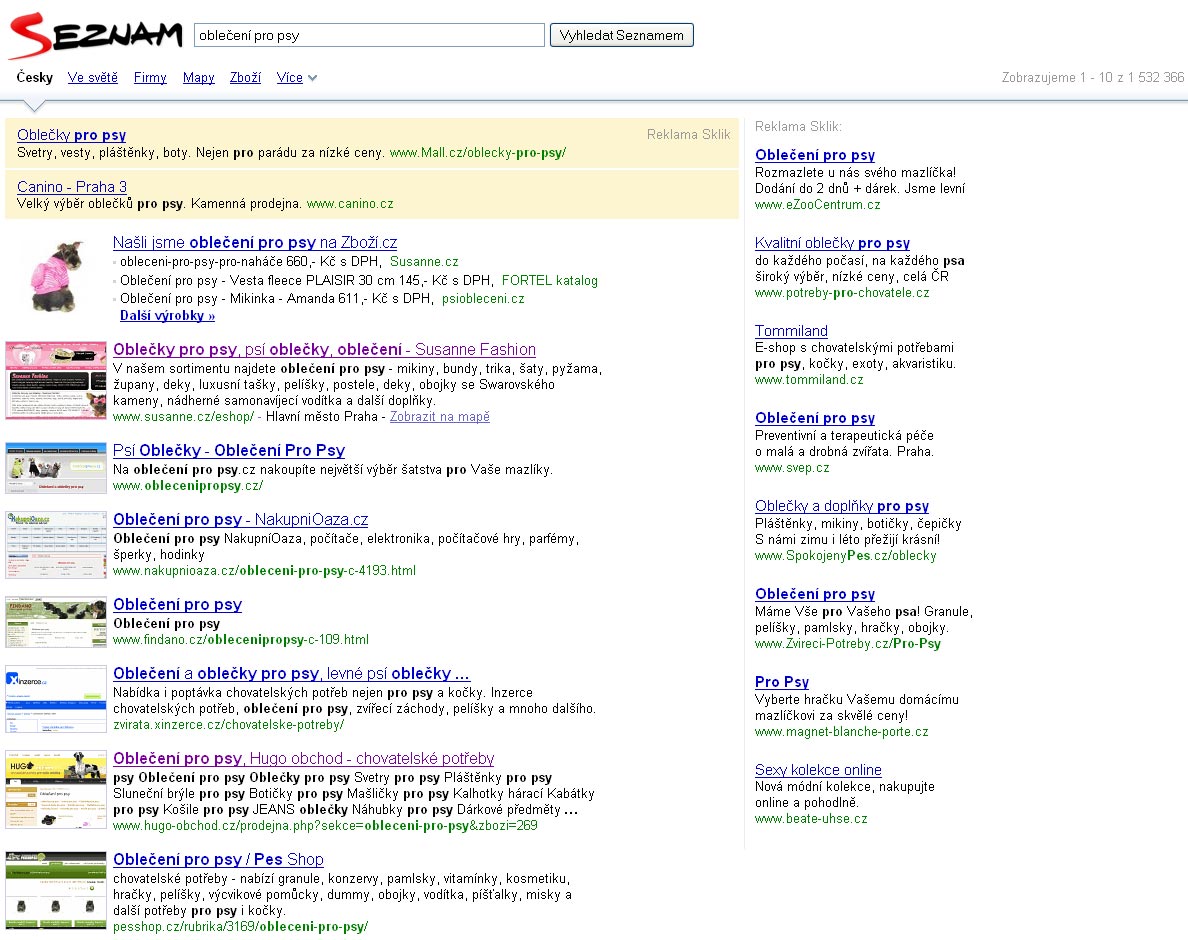Click the Pes Shop site thumbnail
Viewport: 1188px width, 940px height.
56,890
